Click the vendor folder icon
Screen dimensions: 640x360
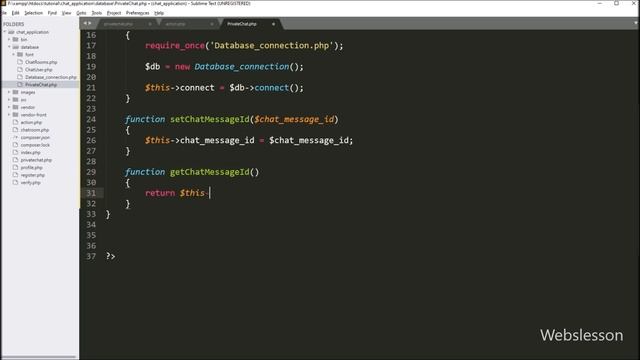[16, 107]
